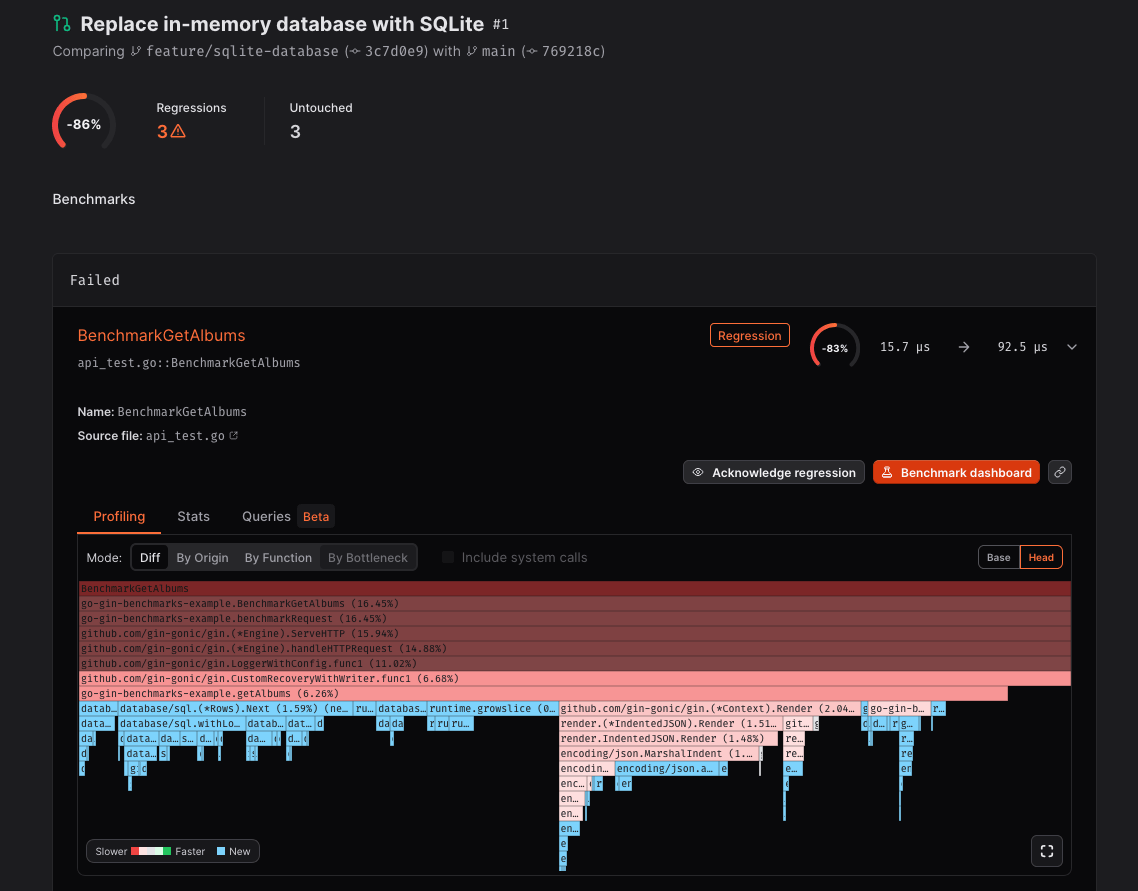Collapse the BenchmarkGetAlbums details chevron
1138x891 pixels.
(x=1071, y=347)
